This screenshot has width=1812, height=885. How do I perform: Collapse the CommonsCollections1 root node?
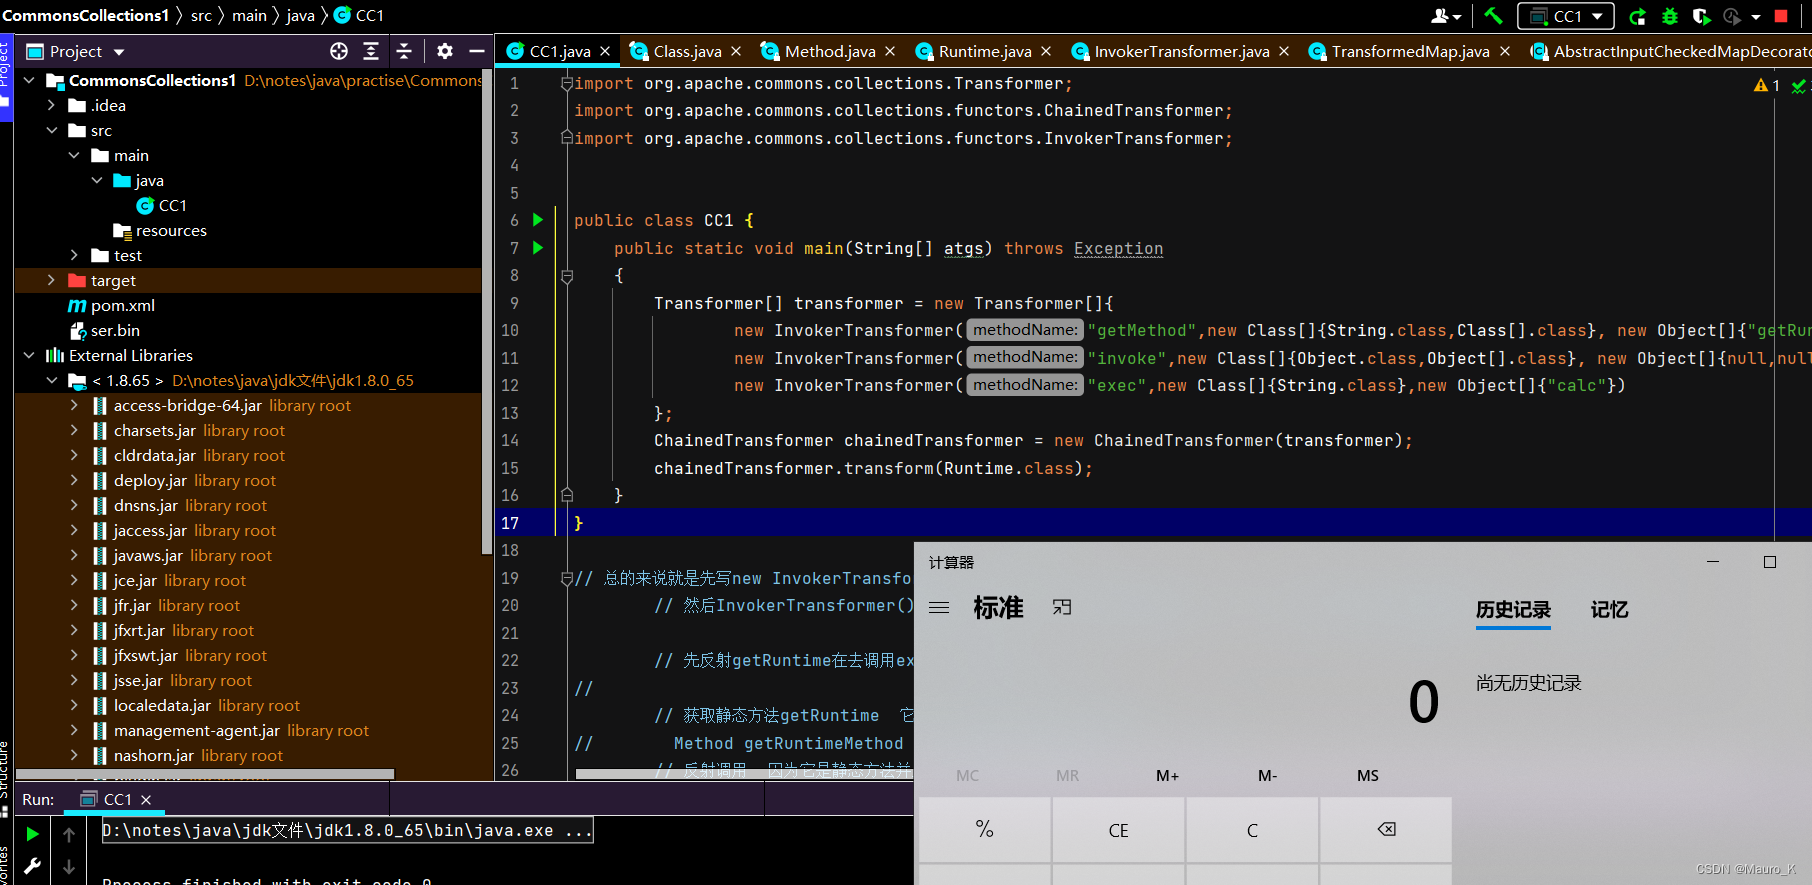[x=29, y=80]
